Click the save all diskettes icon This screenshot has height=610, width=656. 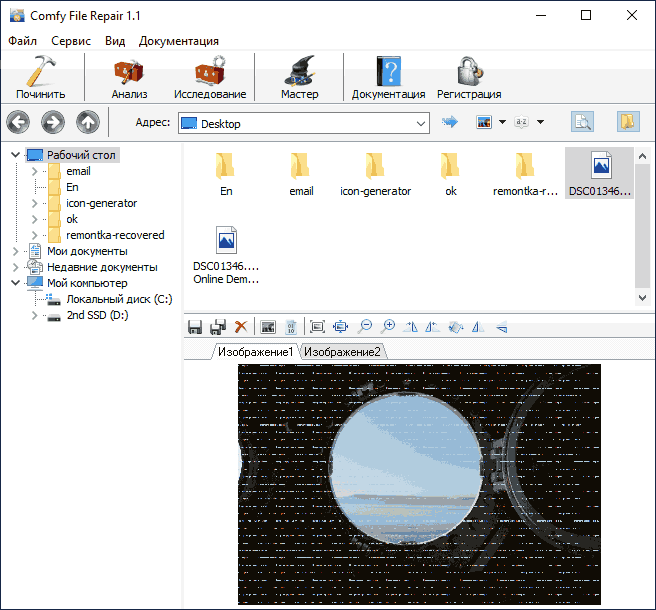[218, 327]
